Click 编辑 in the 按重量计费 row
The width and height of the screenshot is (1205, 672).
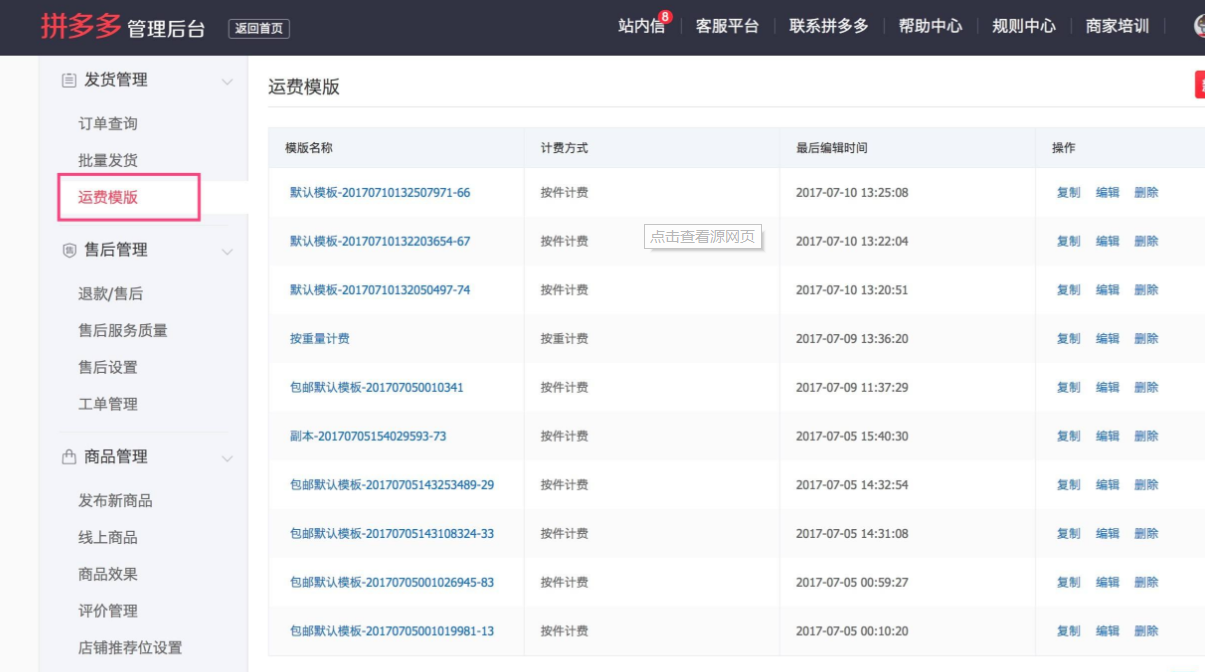1108,339
